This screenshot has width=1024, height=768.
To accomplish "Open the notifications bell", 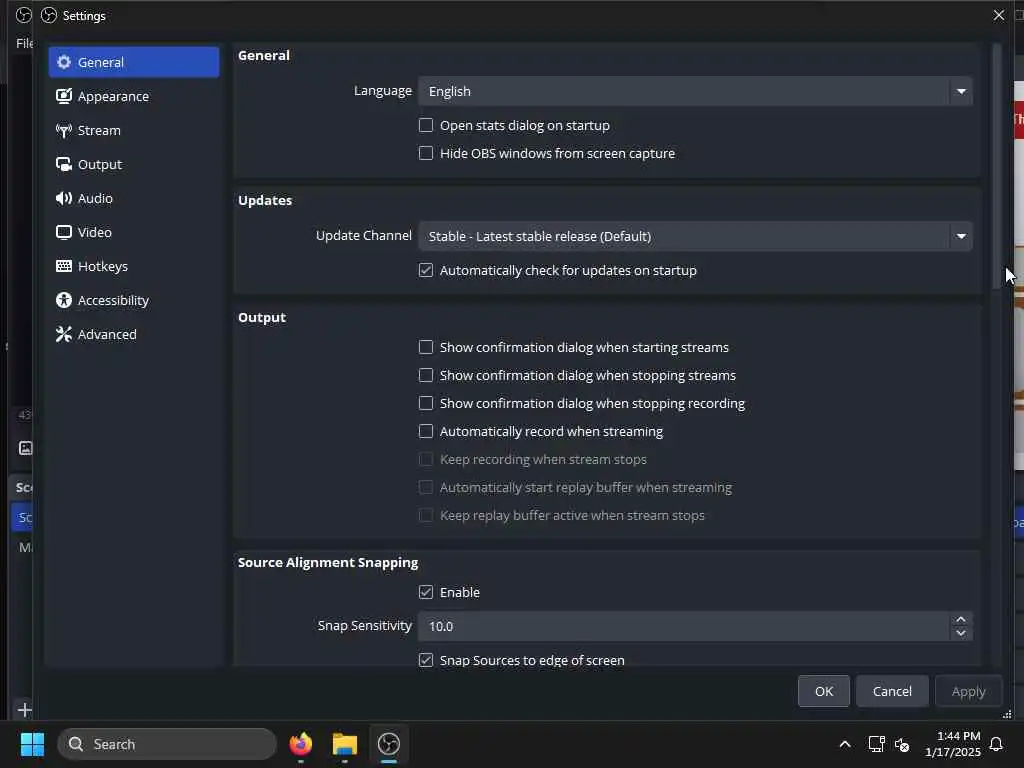I will coord(996,744).
